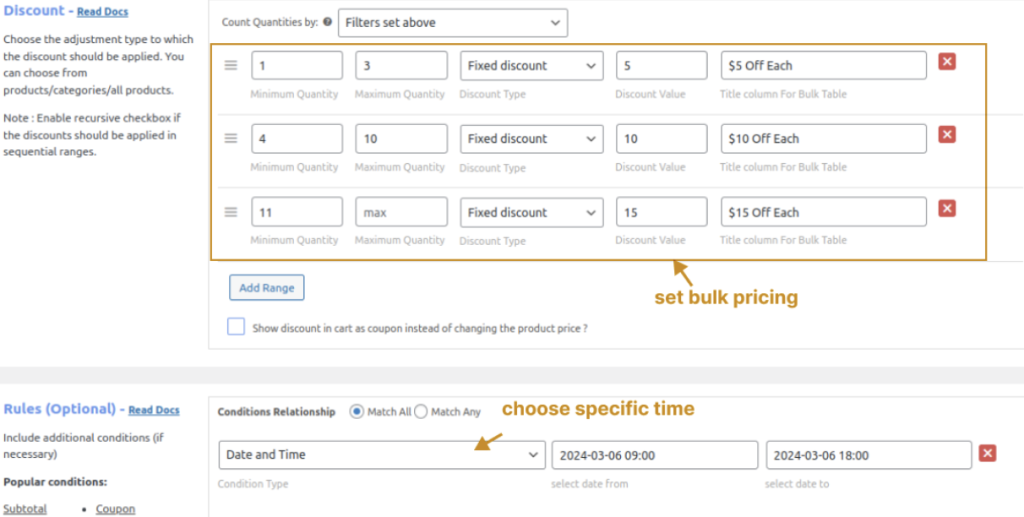Remove the 1 to 3 quantity range row

(947, 61)
